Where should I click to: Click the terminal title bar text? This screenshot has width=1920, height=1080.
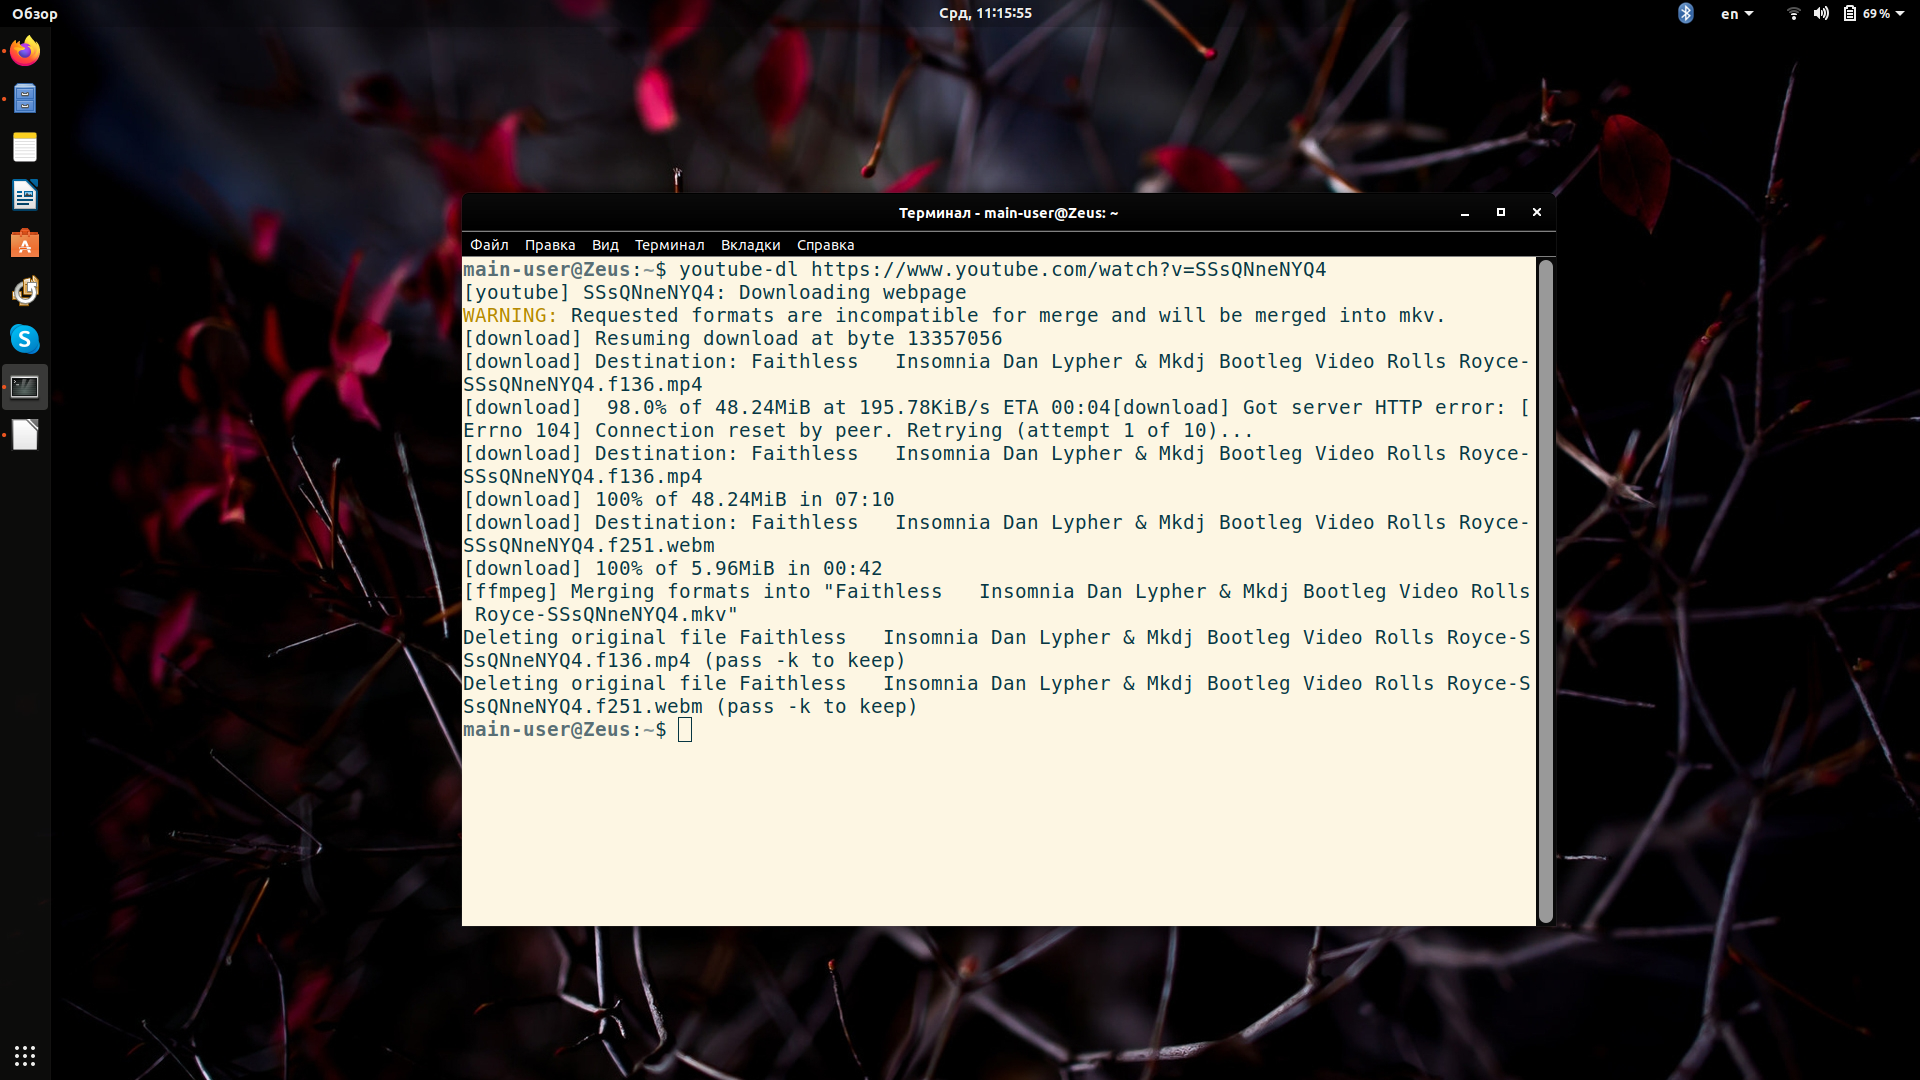(x=1008, y=213)
